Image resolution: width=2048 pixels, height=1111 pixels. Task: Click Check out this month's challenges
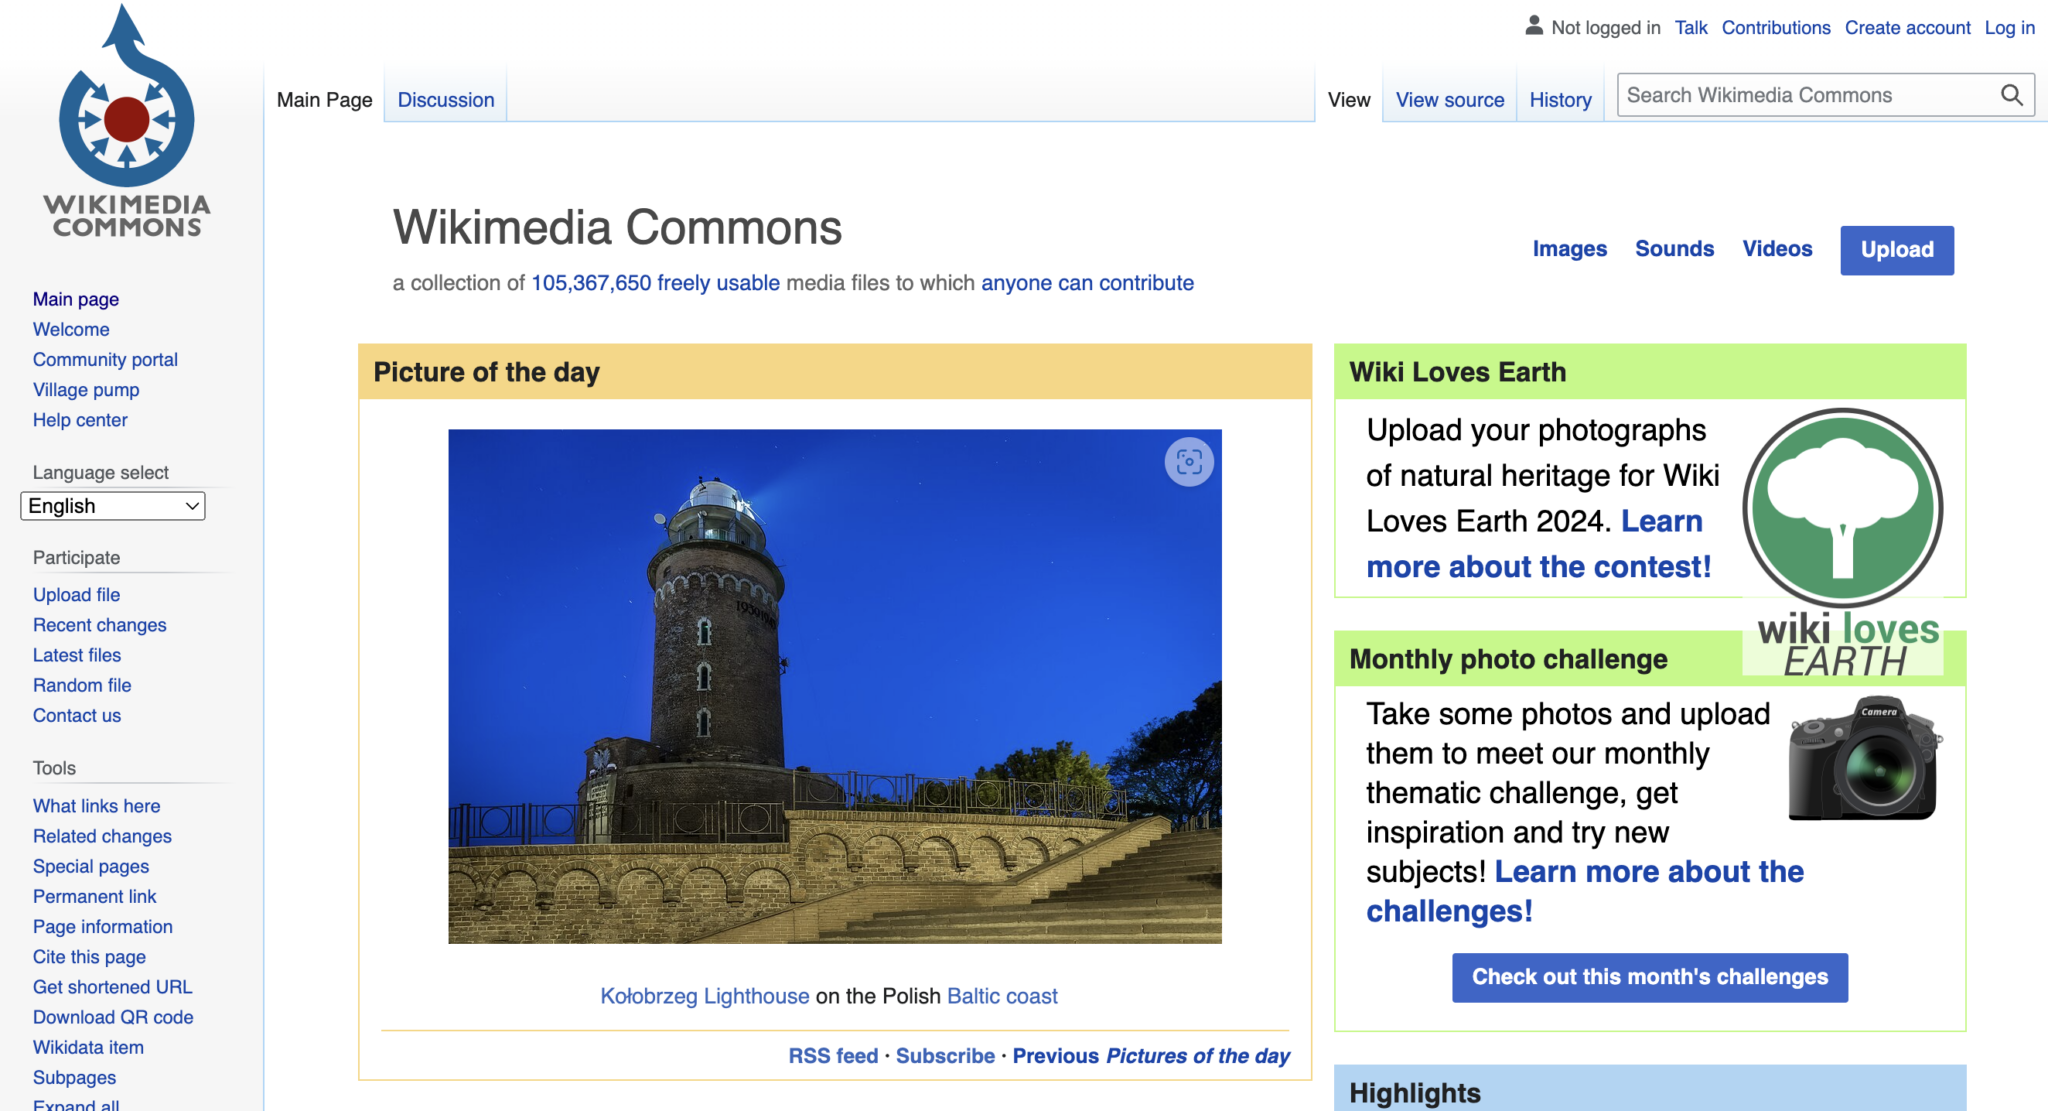pos(1649,977)
